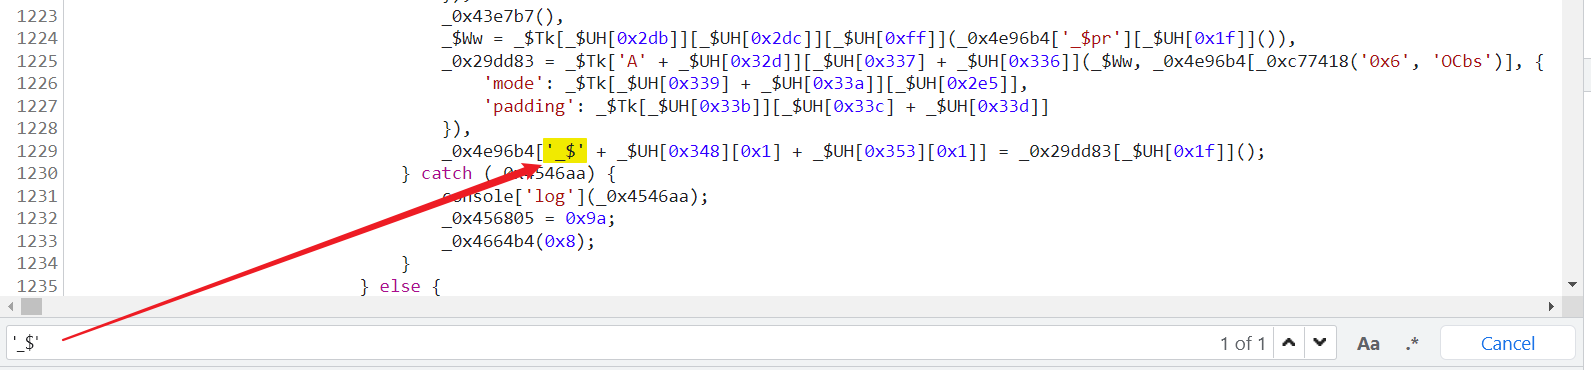Click the highlighted '_$' match in code

point(565,151)
